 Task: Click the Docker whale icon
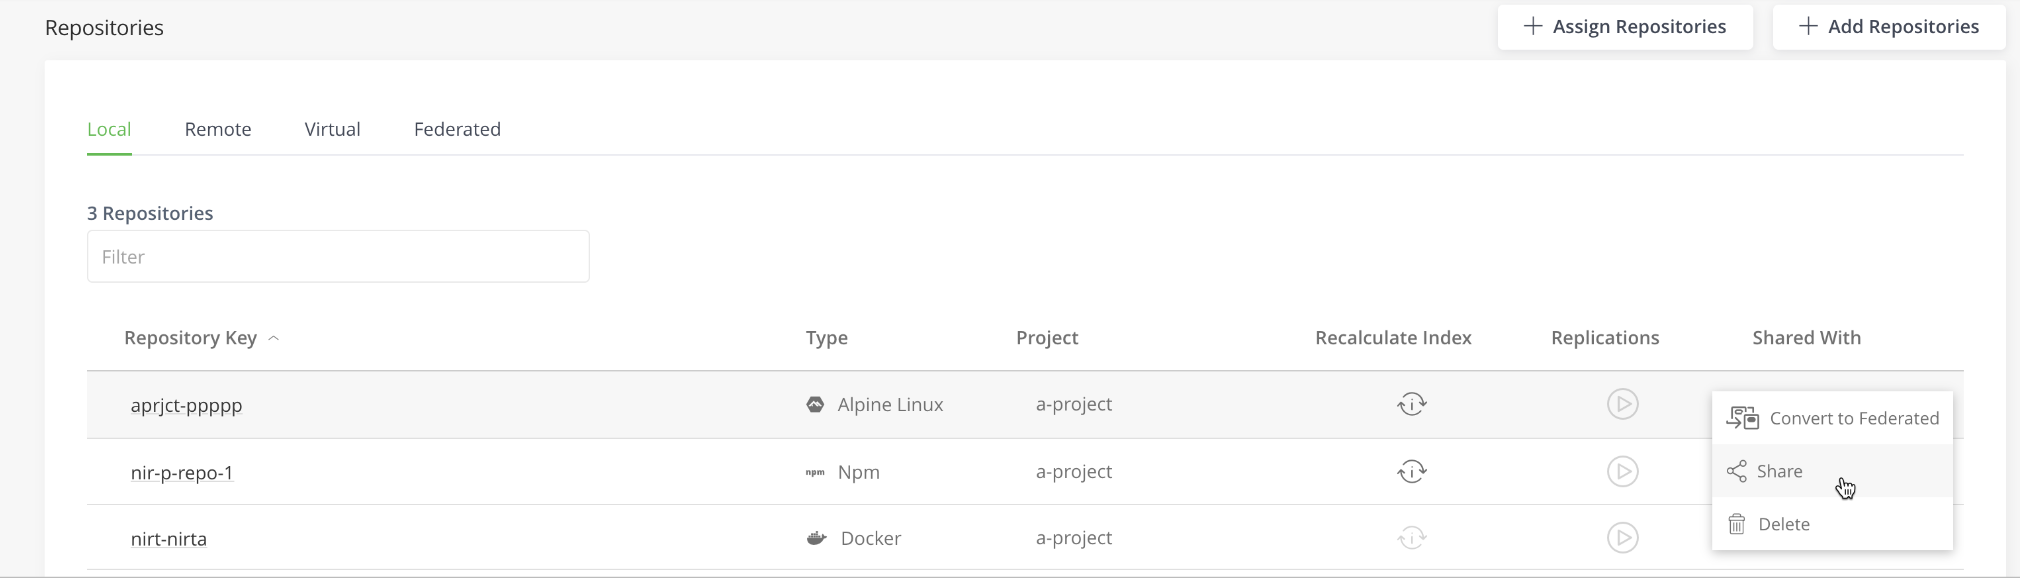click(816, 538)
